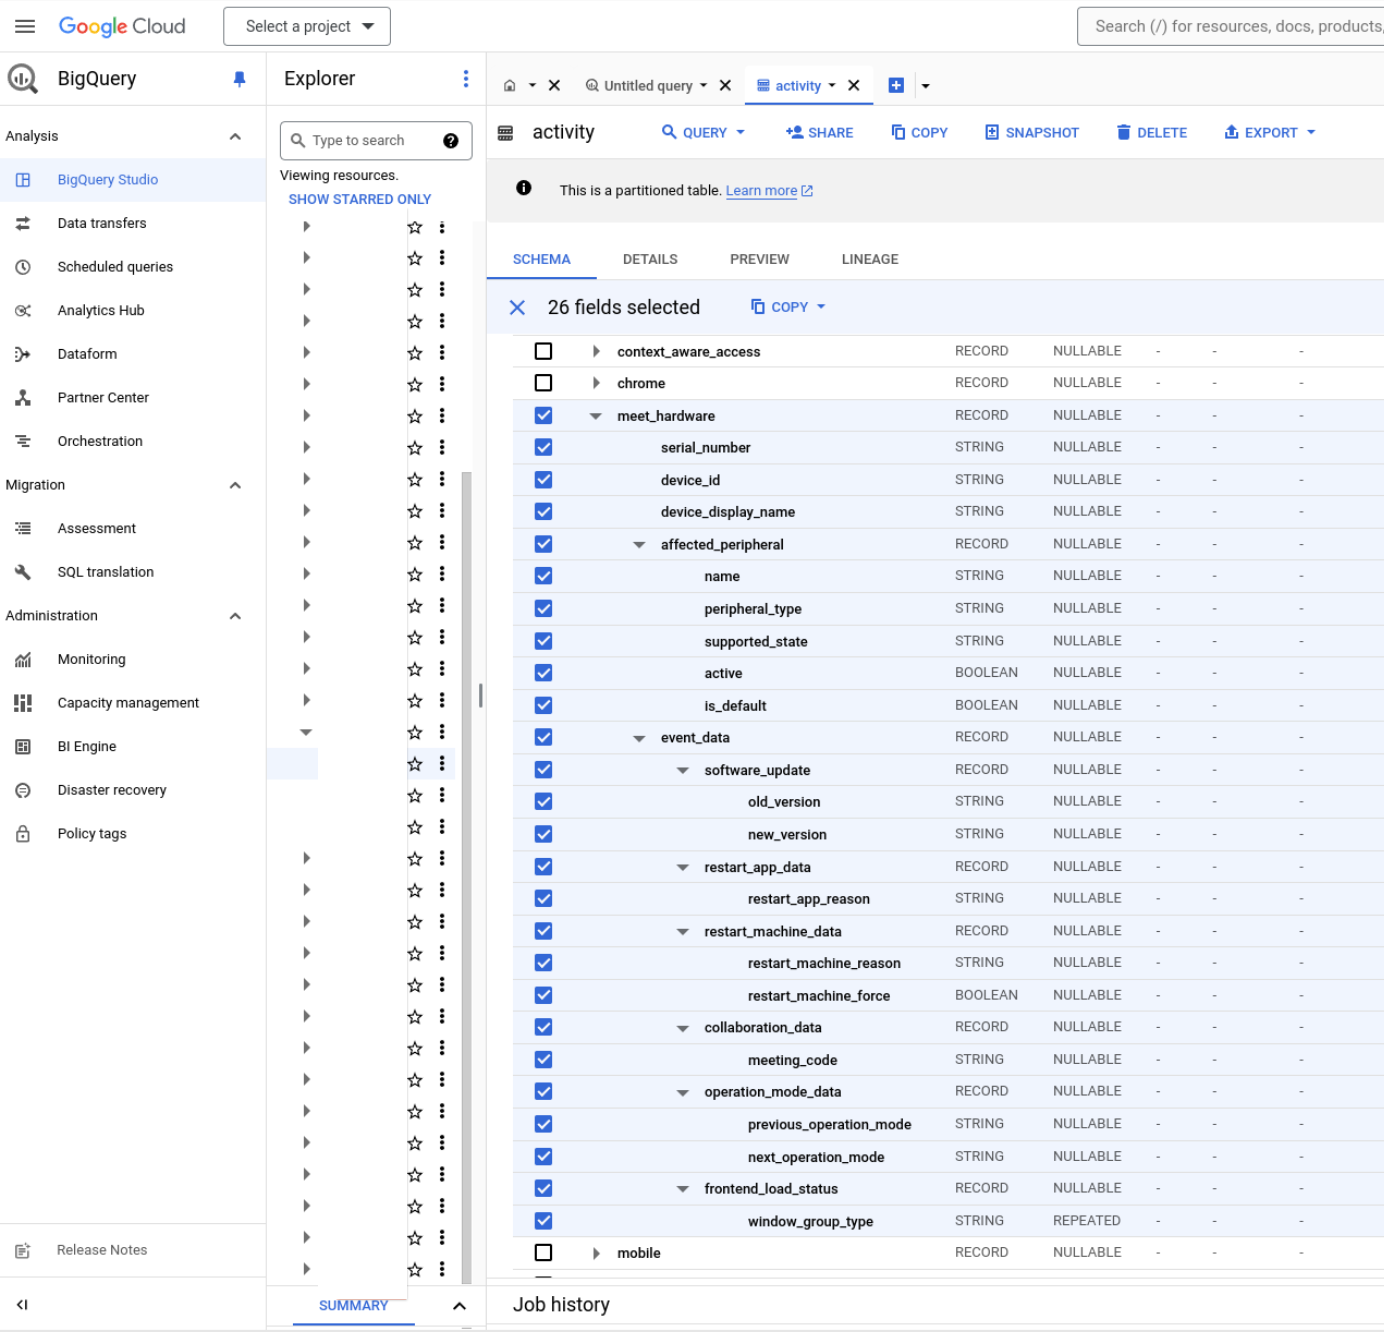The height and width of the screenshot is (1332, 1384).
Task: Switch to the LINEAGE tab
Action: pos(870,260)
